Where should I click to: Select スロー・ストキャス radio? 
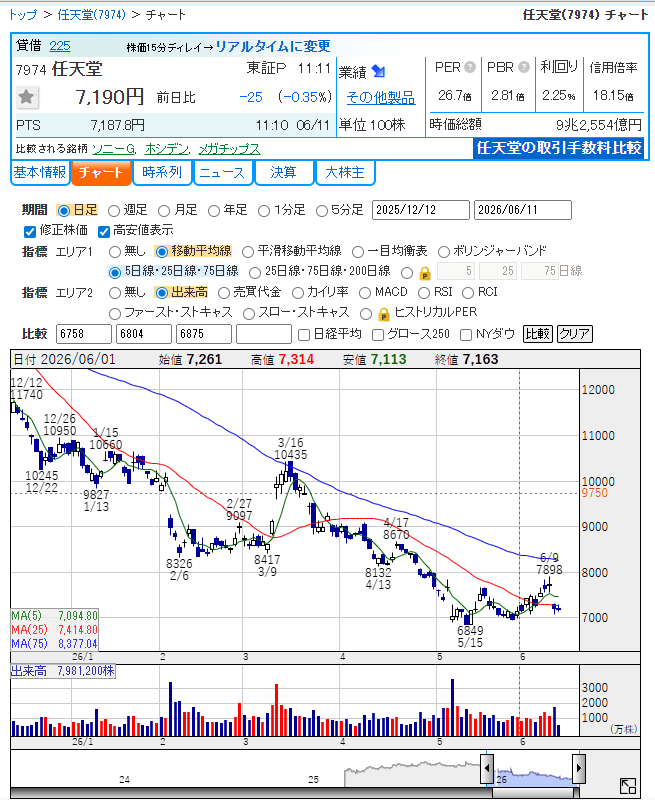249,313
